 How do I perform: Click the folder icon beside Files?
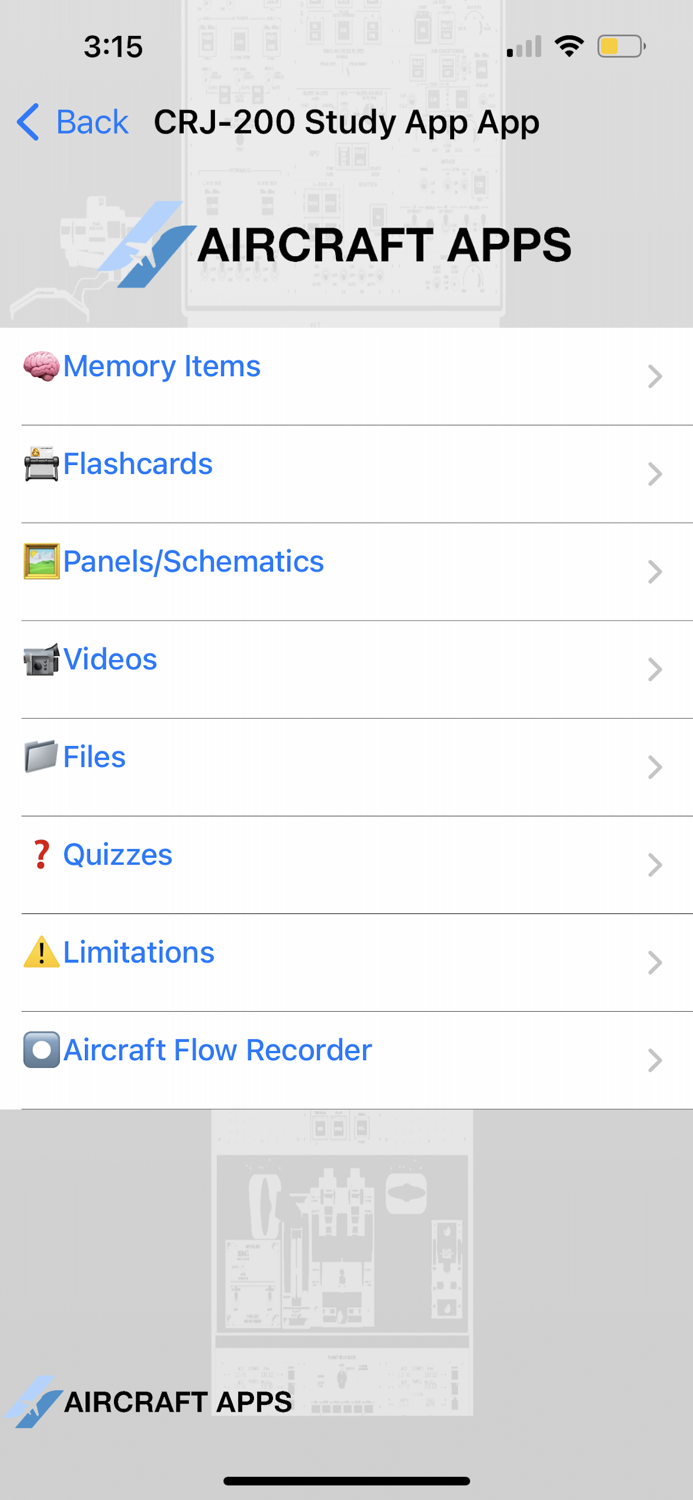click(40, 757)
